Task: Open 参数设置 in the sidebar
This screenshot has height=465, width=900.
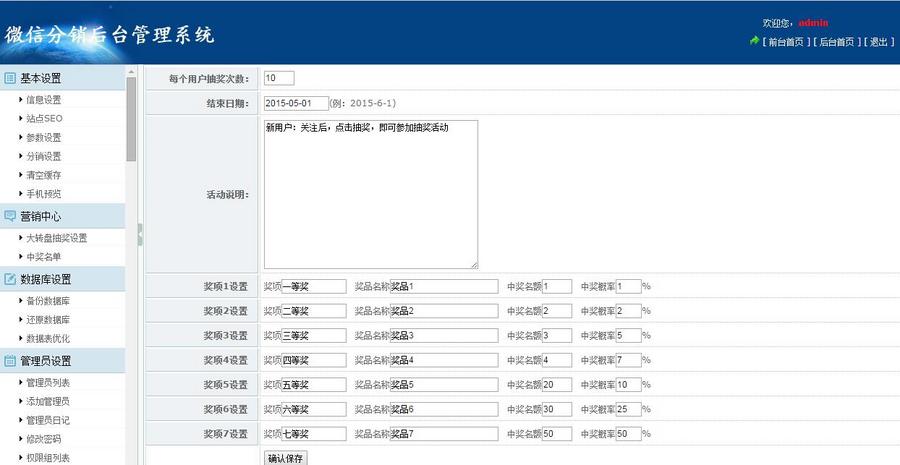Action: point(44,138)
